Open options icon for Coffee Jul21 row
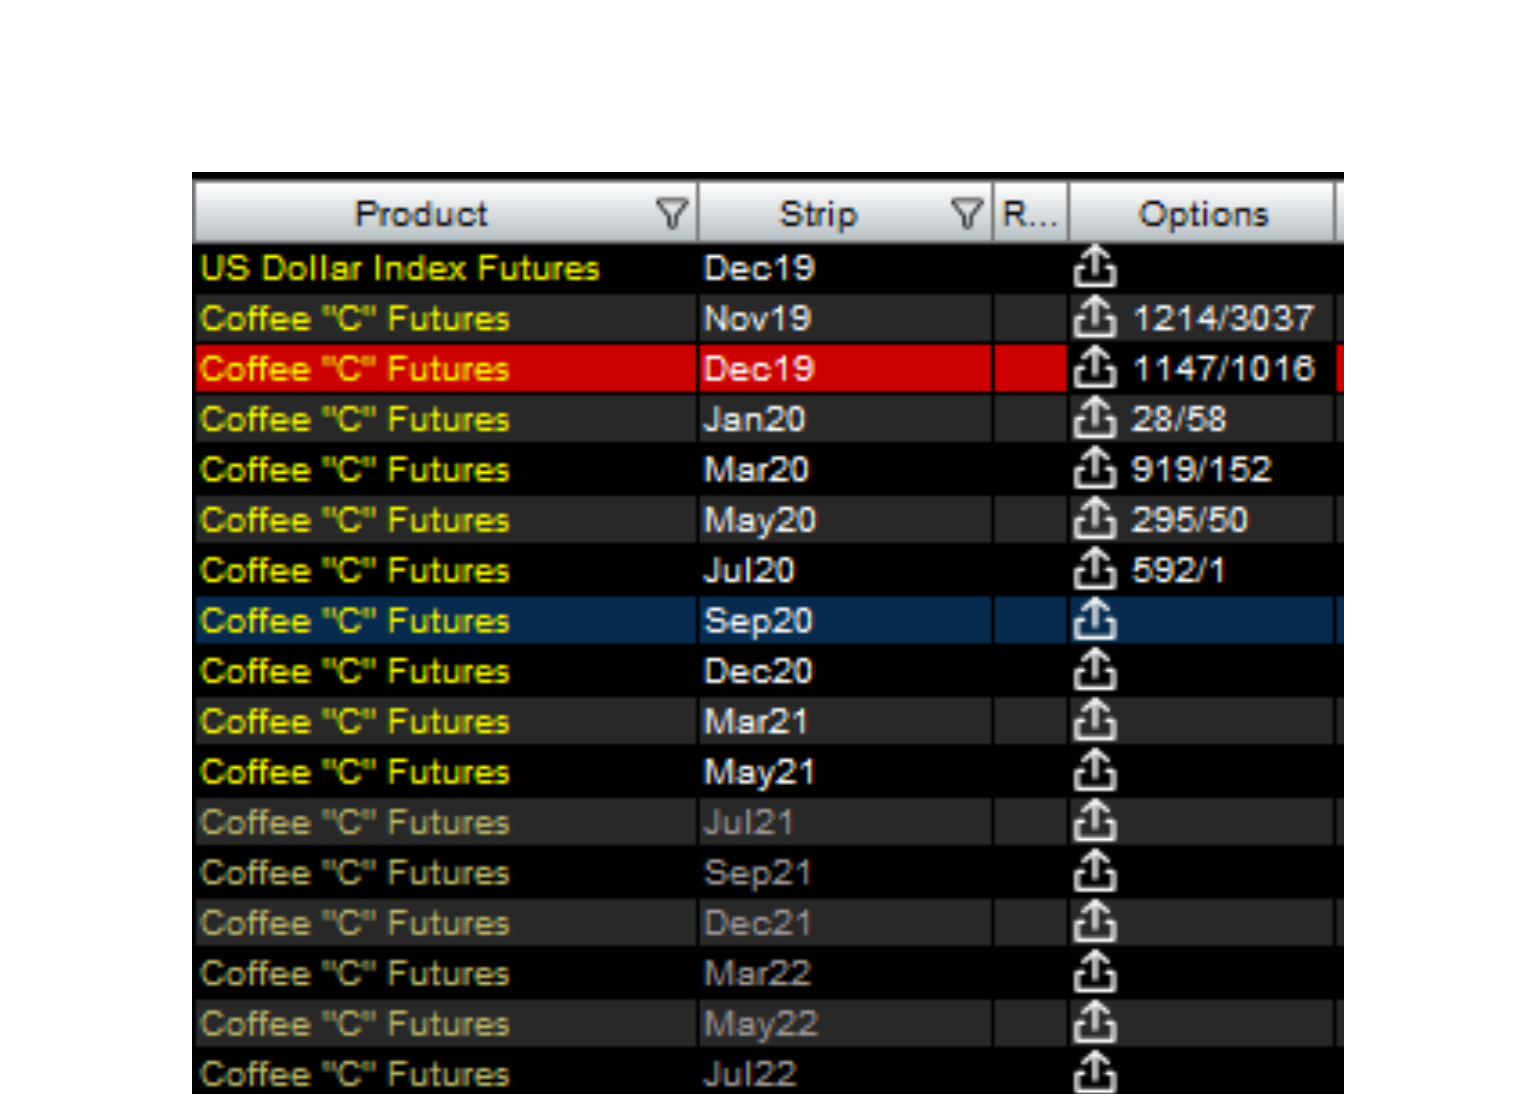 pos(1095,821)
